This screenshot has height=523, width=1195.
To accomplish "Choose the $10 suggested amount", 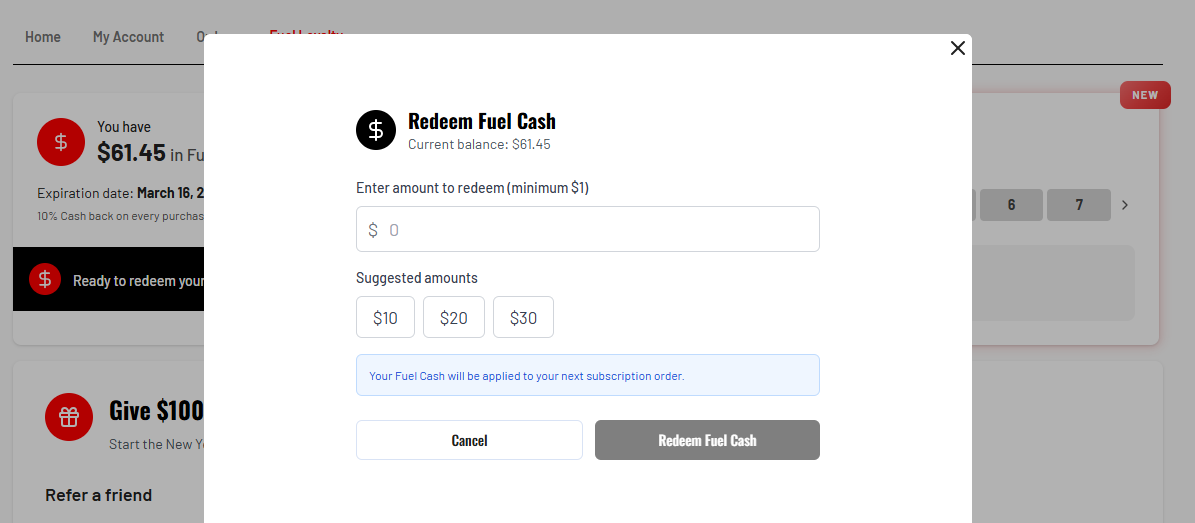I will click(385, 318).
